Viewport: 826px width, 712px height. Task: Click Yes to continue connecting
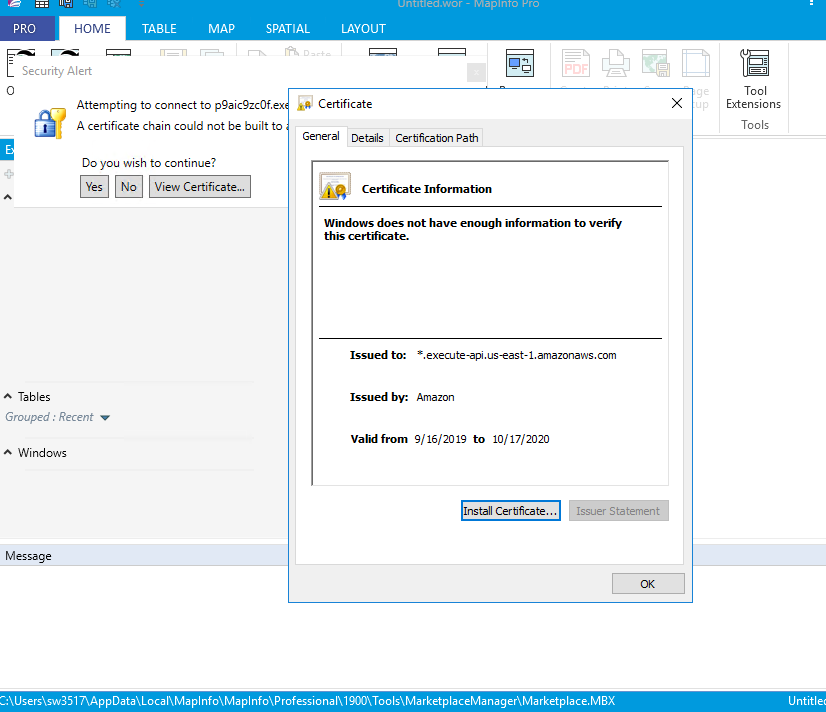[x=94, y=187]
